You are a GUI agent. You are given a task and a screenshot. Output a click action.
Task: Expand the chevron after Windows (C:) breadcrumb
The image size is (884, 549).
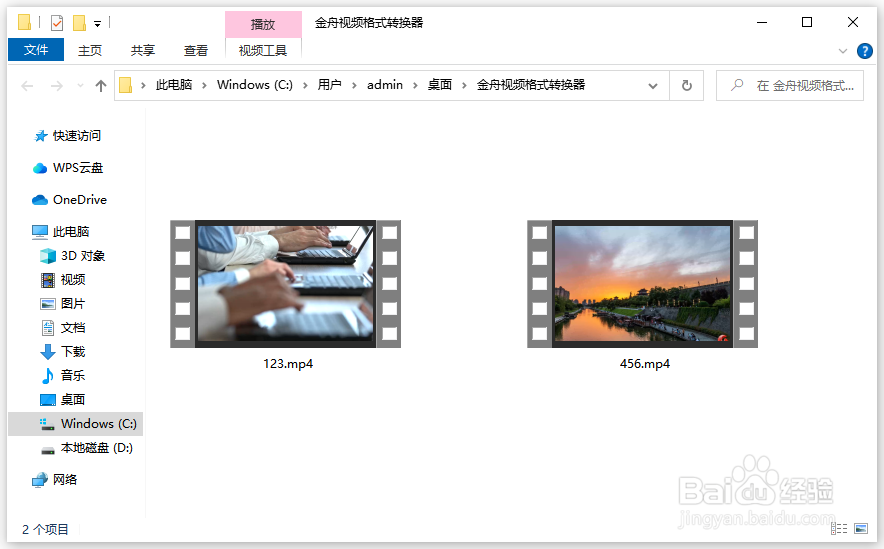pos(305,86)
